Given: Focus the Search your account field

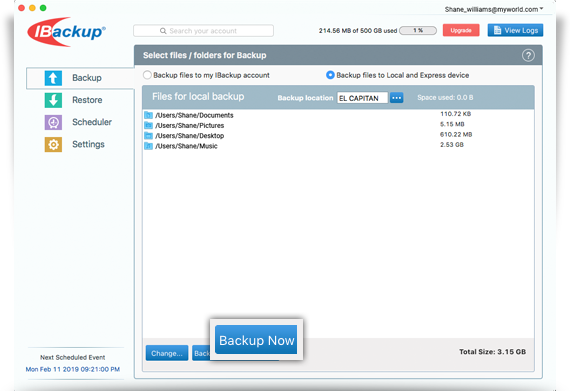Looking at the screenshot, I should (x=204, y=31).
